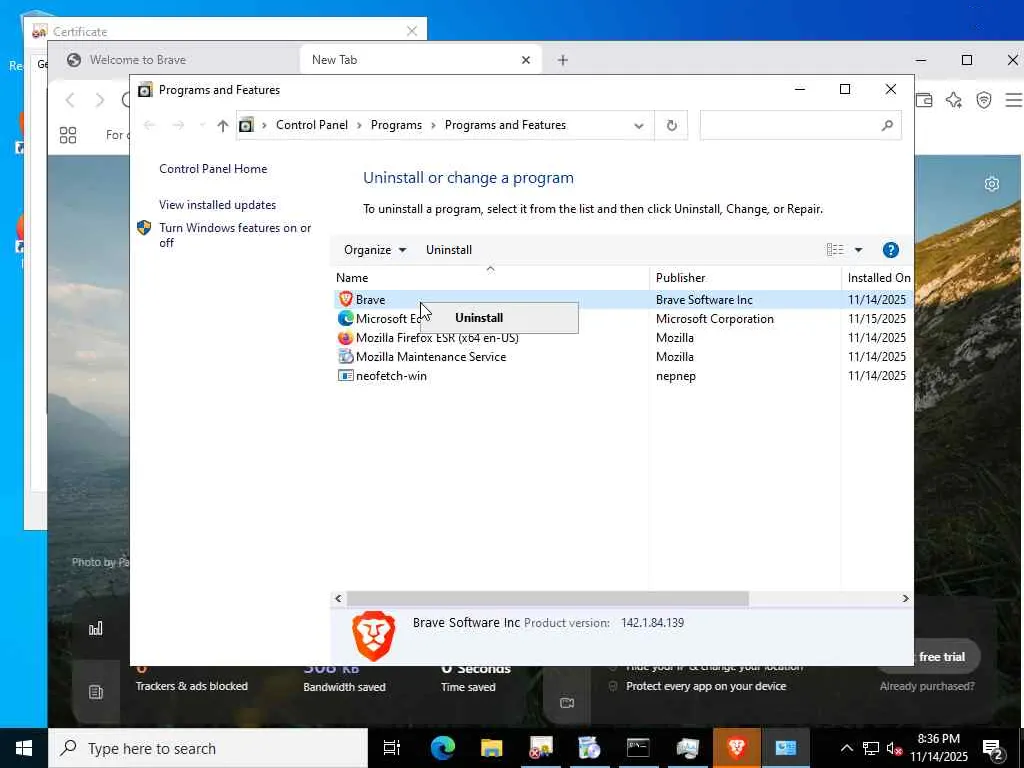Click the neofetch-win program icon
This screenshot has width=1024, height=768.
[x=345, y=376]
